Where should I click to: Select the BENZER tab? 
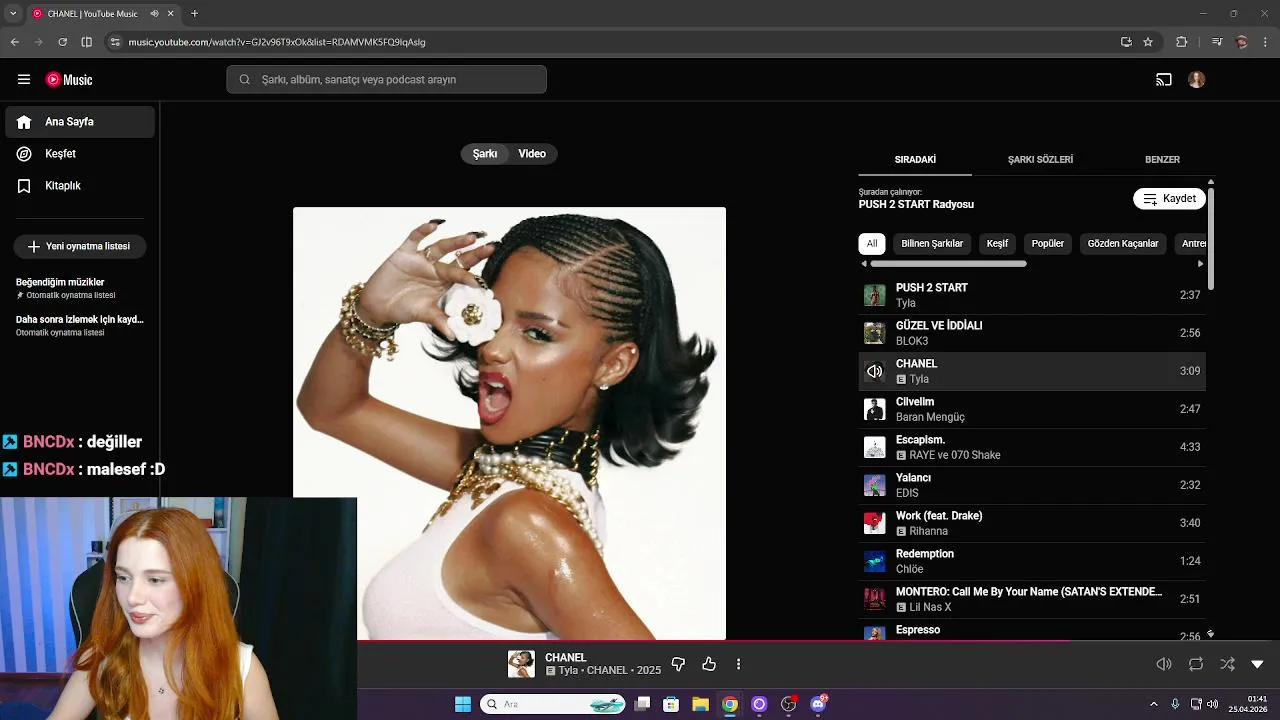pos(1162,160)
